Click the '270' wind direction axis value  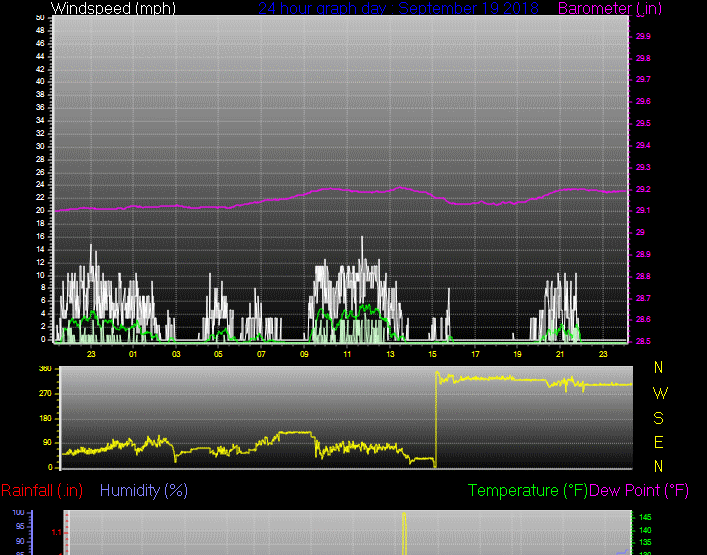(46, 394)
